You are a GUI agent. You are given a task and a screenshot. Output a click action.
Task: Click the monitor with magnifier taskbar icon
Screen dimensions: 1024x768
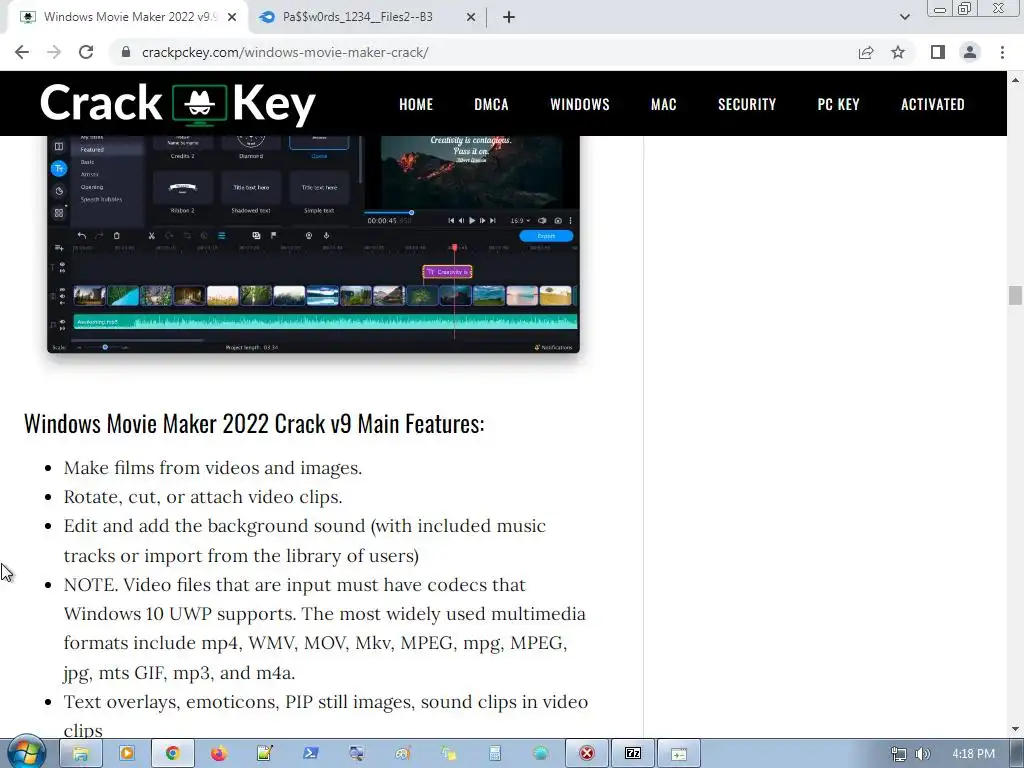[357, 754]
